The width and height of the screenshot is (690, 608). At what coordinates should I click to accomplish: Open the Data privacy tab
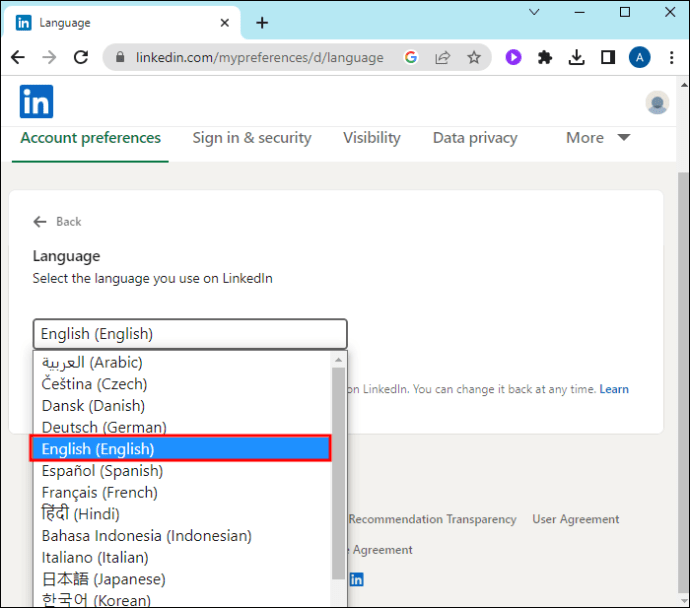coord(475,138)
